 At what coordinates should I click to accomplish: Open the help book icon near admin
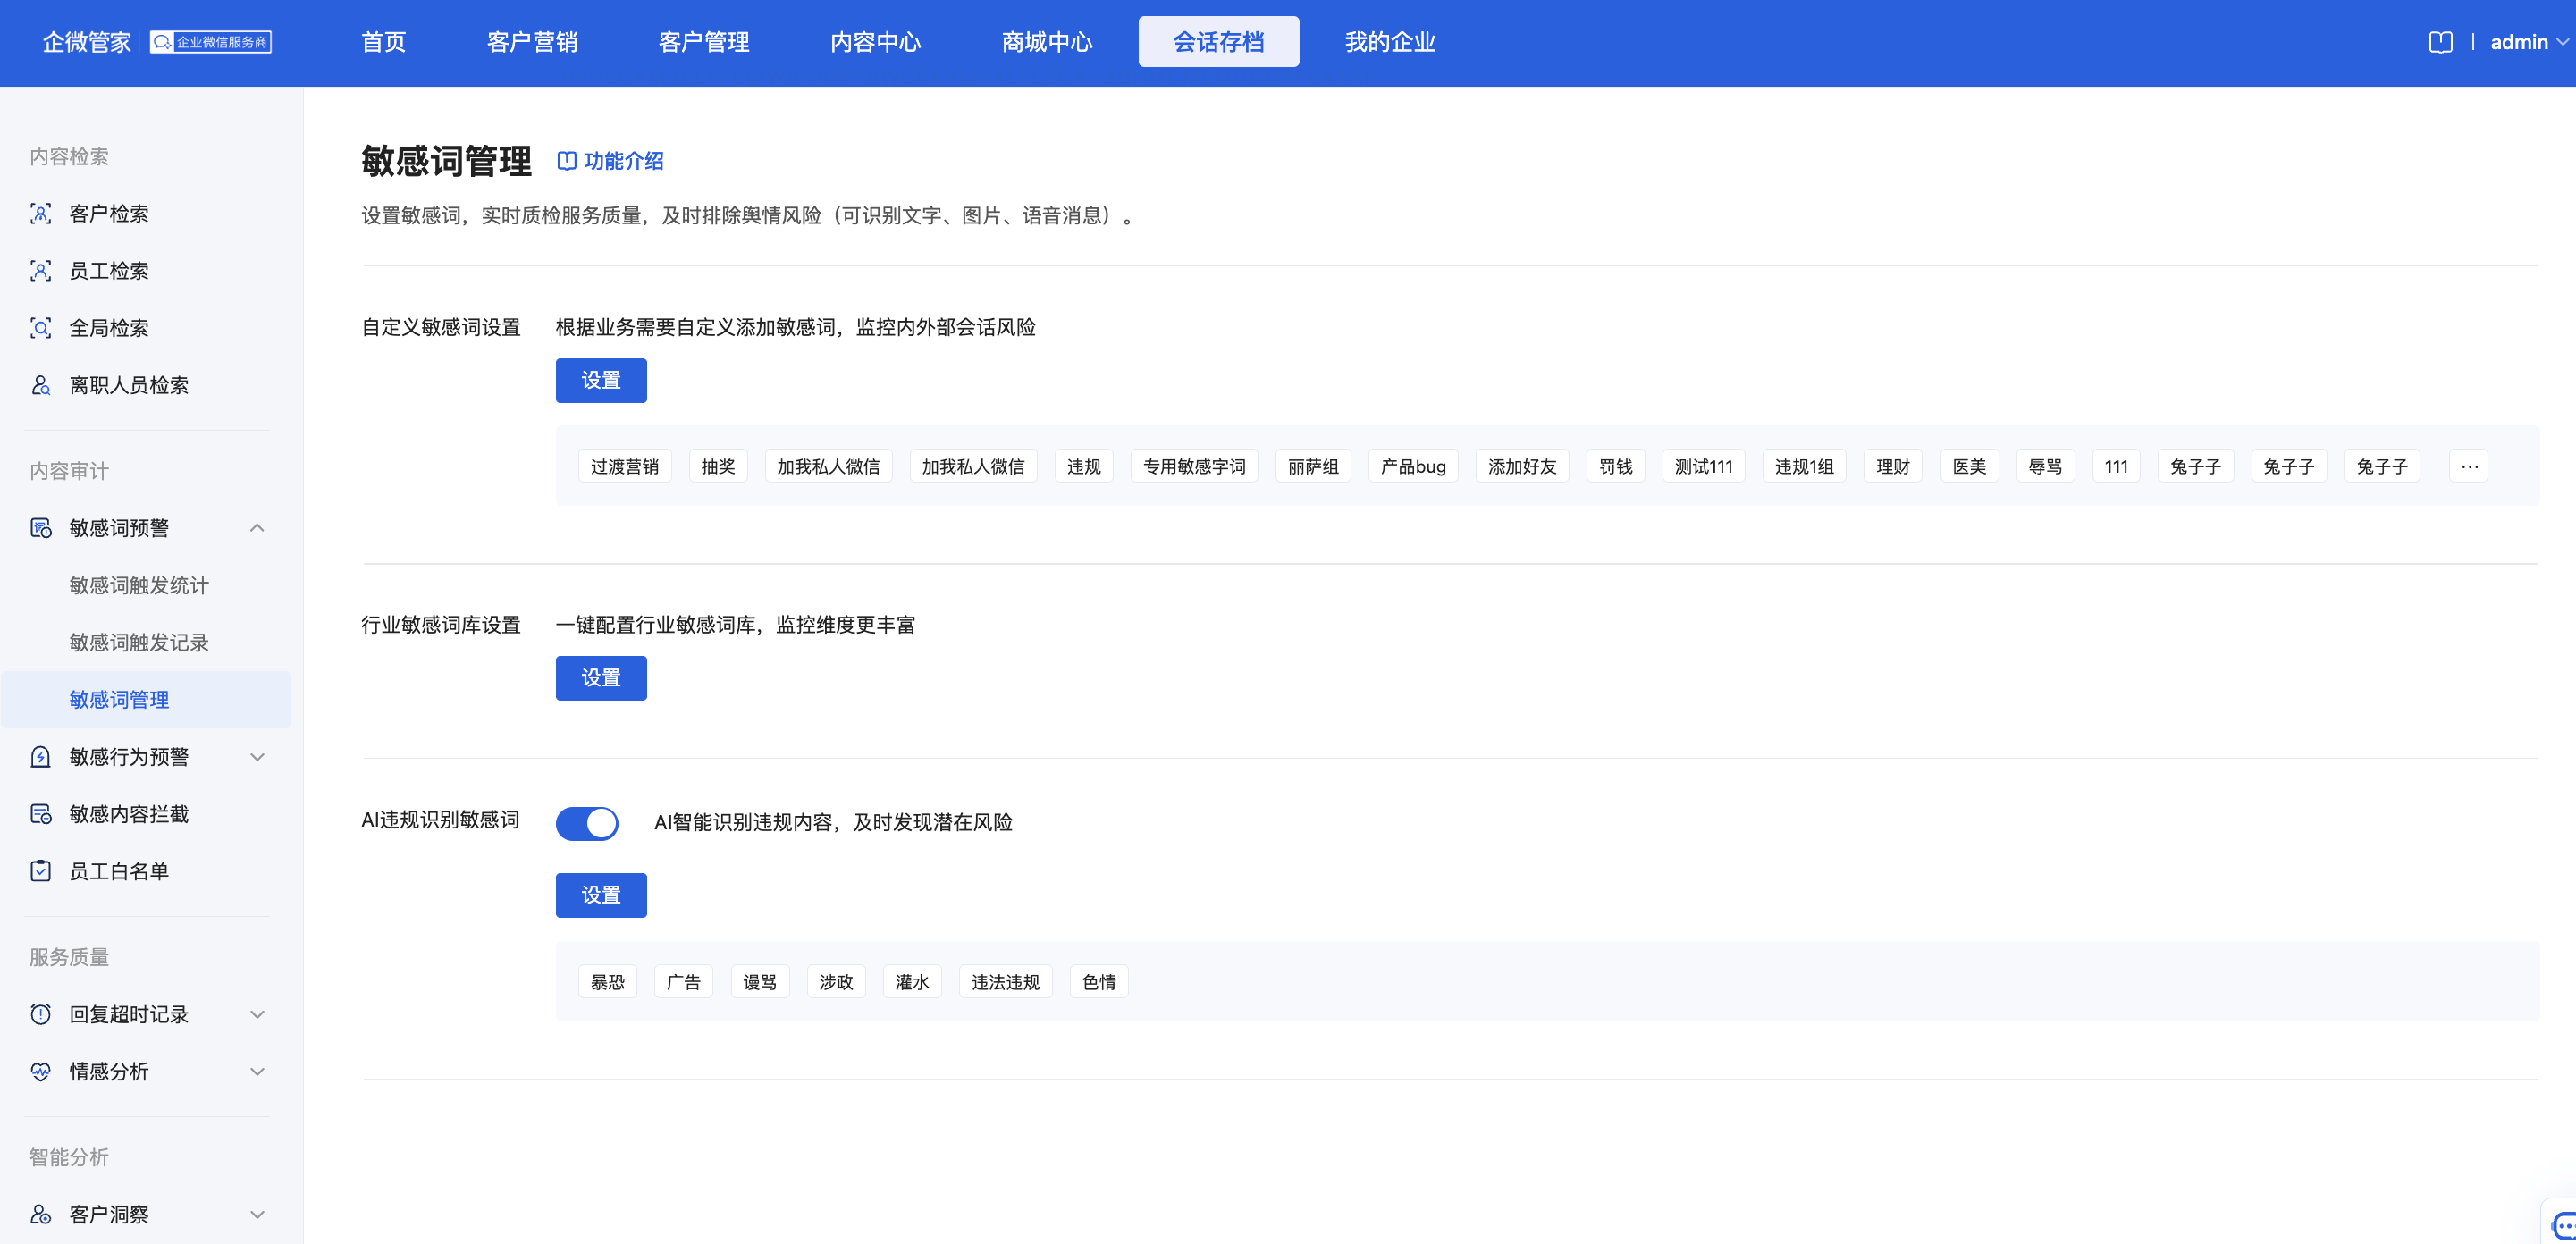point(2440,42)
